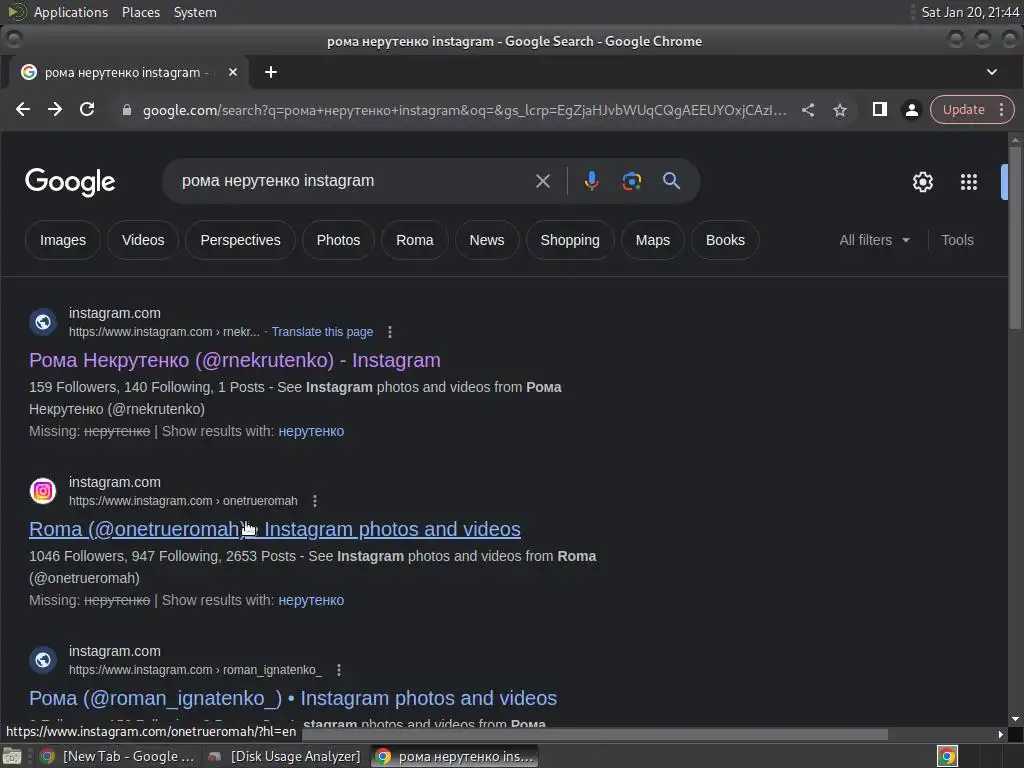Switch to Disk Usage Analyzer taskbar window
The image size is (1024, 768).
[285, 756]
